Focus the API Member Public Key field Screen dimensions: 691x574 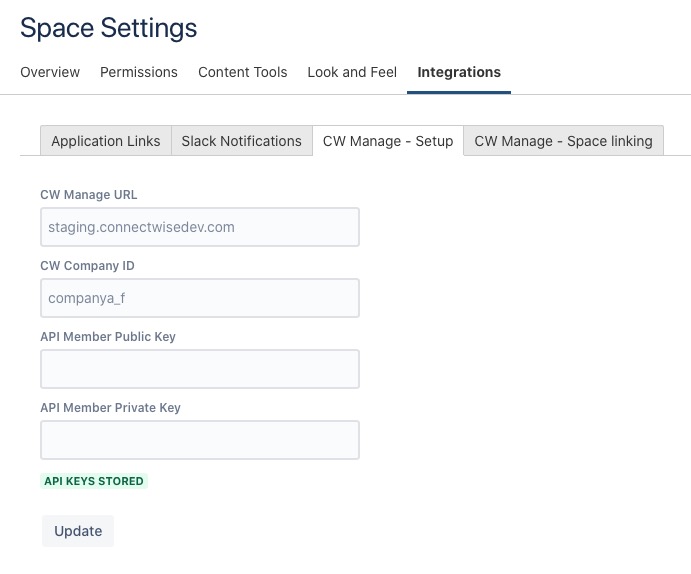pos(200,369)
